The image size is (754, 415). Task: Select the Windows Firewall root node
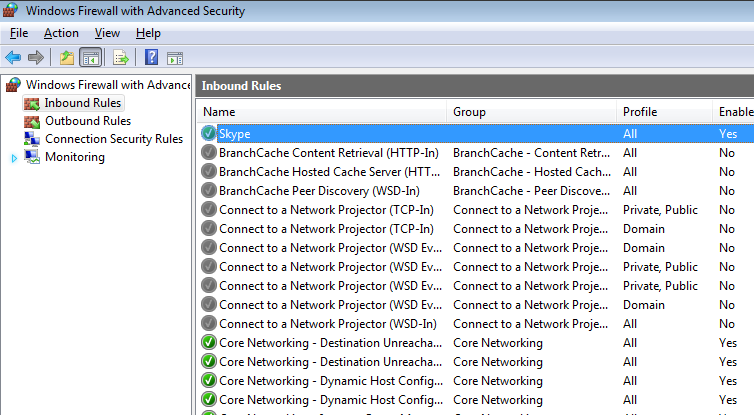[x=107, y=85]
